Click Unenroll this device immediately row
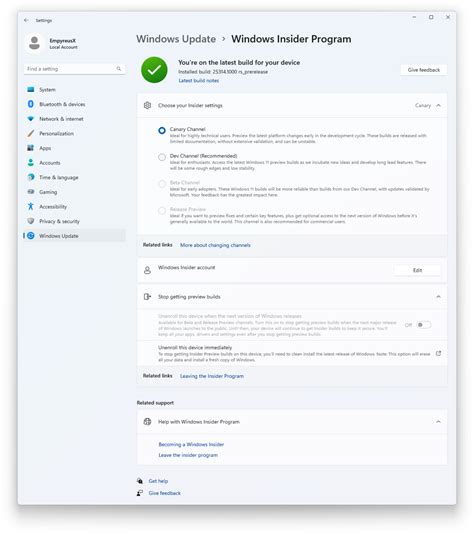The width and height of the screenshot is (474, 534). (x=292, y=354)
